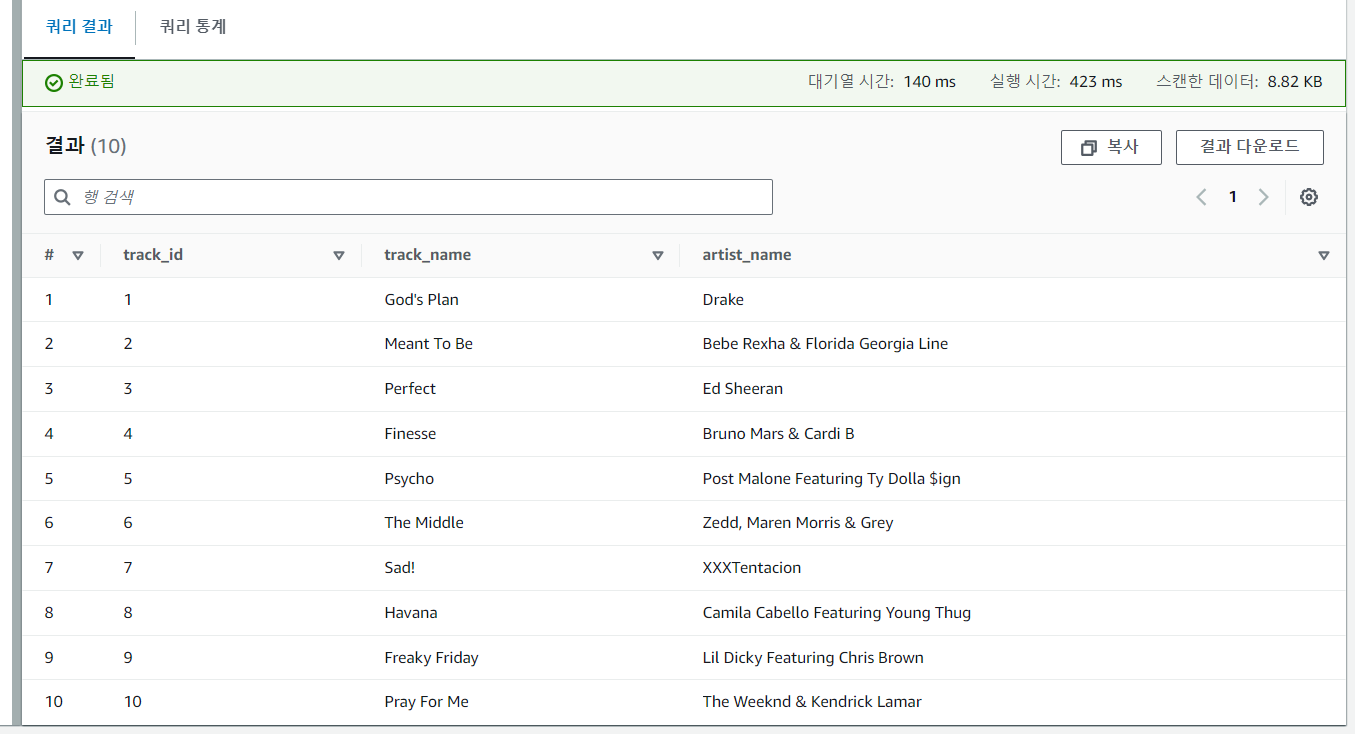The height and width of the screenshot is (734, 1355).
Task: Click the 완료됨 status label
Action: [x=91, y=82]
